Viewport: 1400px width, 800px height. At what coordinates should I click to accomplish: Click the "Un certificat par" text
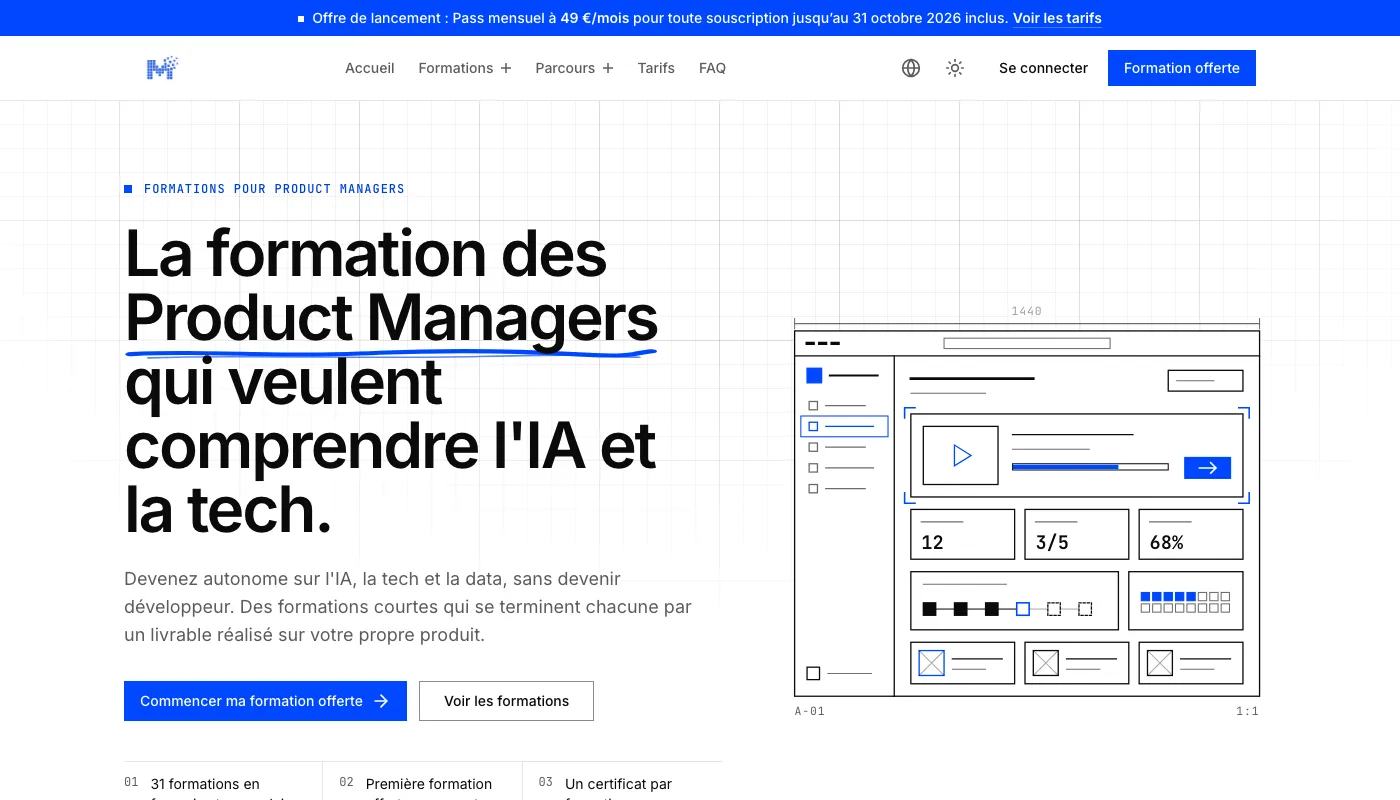tap(618, 784)
